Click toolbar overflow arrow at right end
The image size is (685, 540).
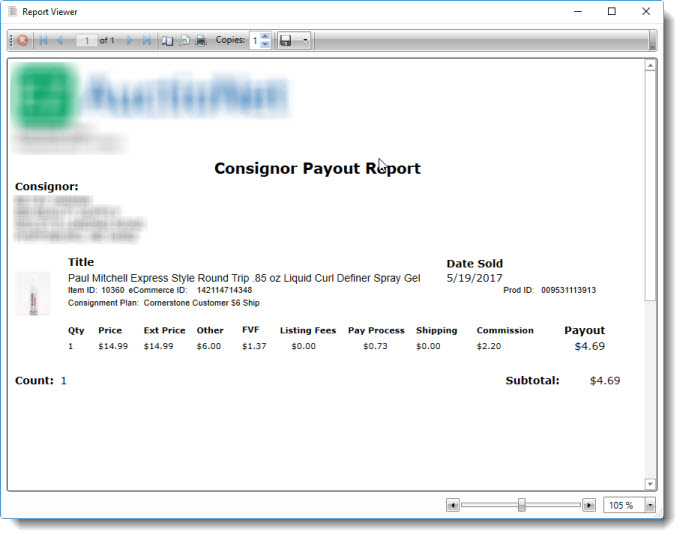coord(653,46)
